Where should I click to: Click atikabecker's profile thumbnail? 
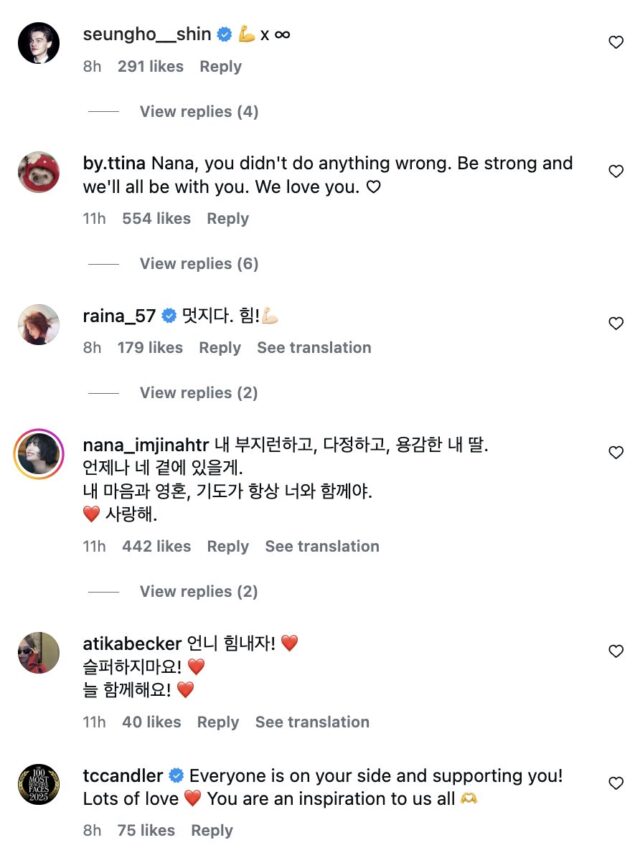pos(39,652)
